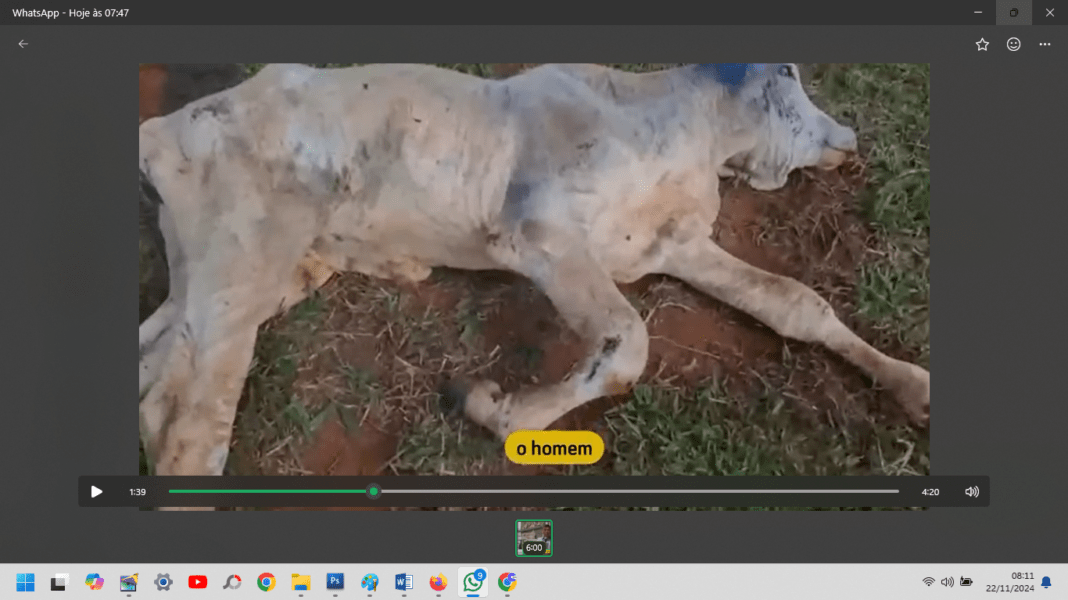Viewport: 1068px width, 600px height.
Task: Star this video as favorite
Action: click(981, 44)
